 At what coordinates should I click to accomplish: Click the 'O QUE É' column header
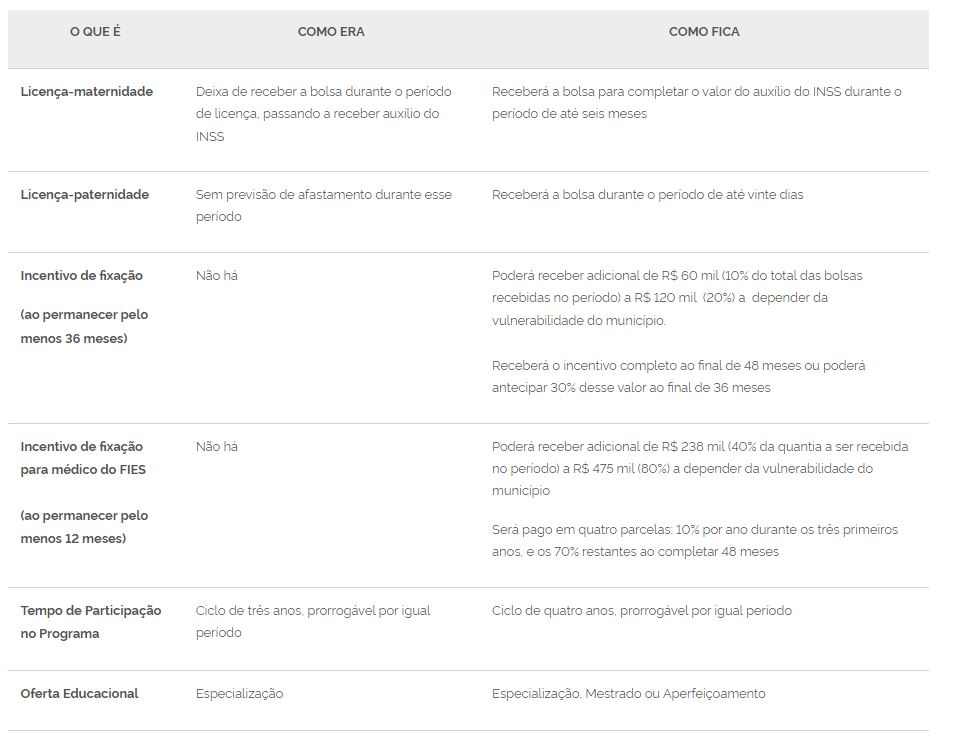tap(95, 32)
